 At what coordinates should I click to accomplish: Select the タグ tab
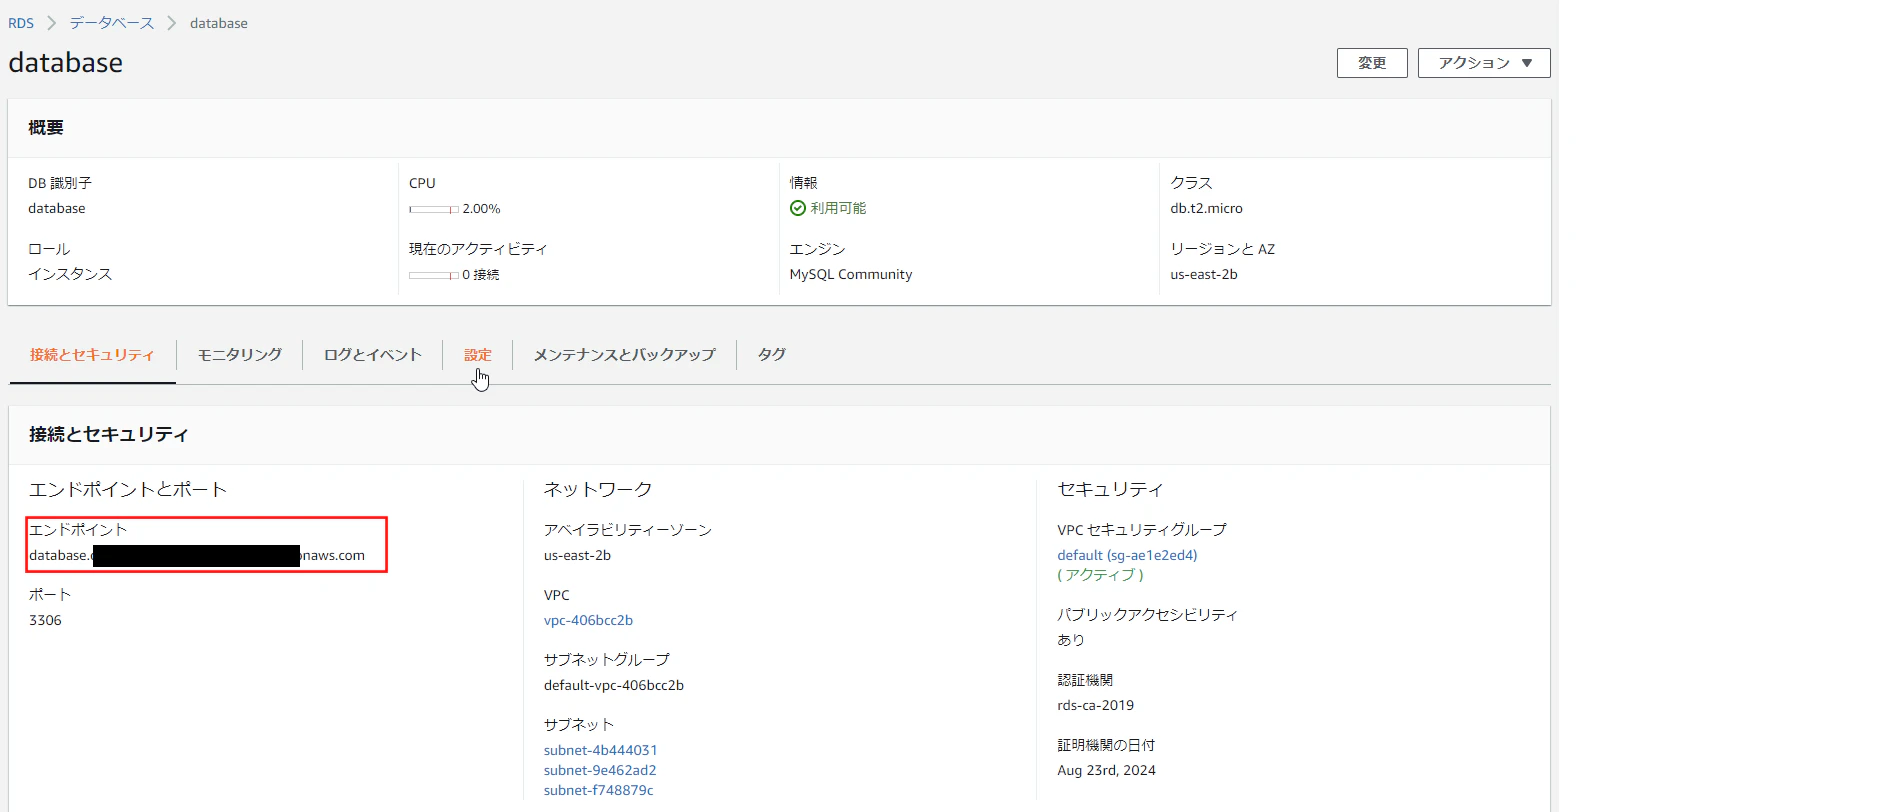[x=772, y=355]
